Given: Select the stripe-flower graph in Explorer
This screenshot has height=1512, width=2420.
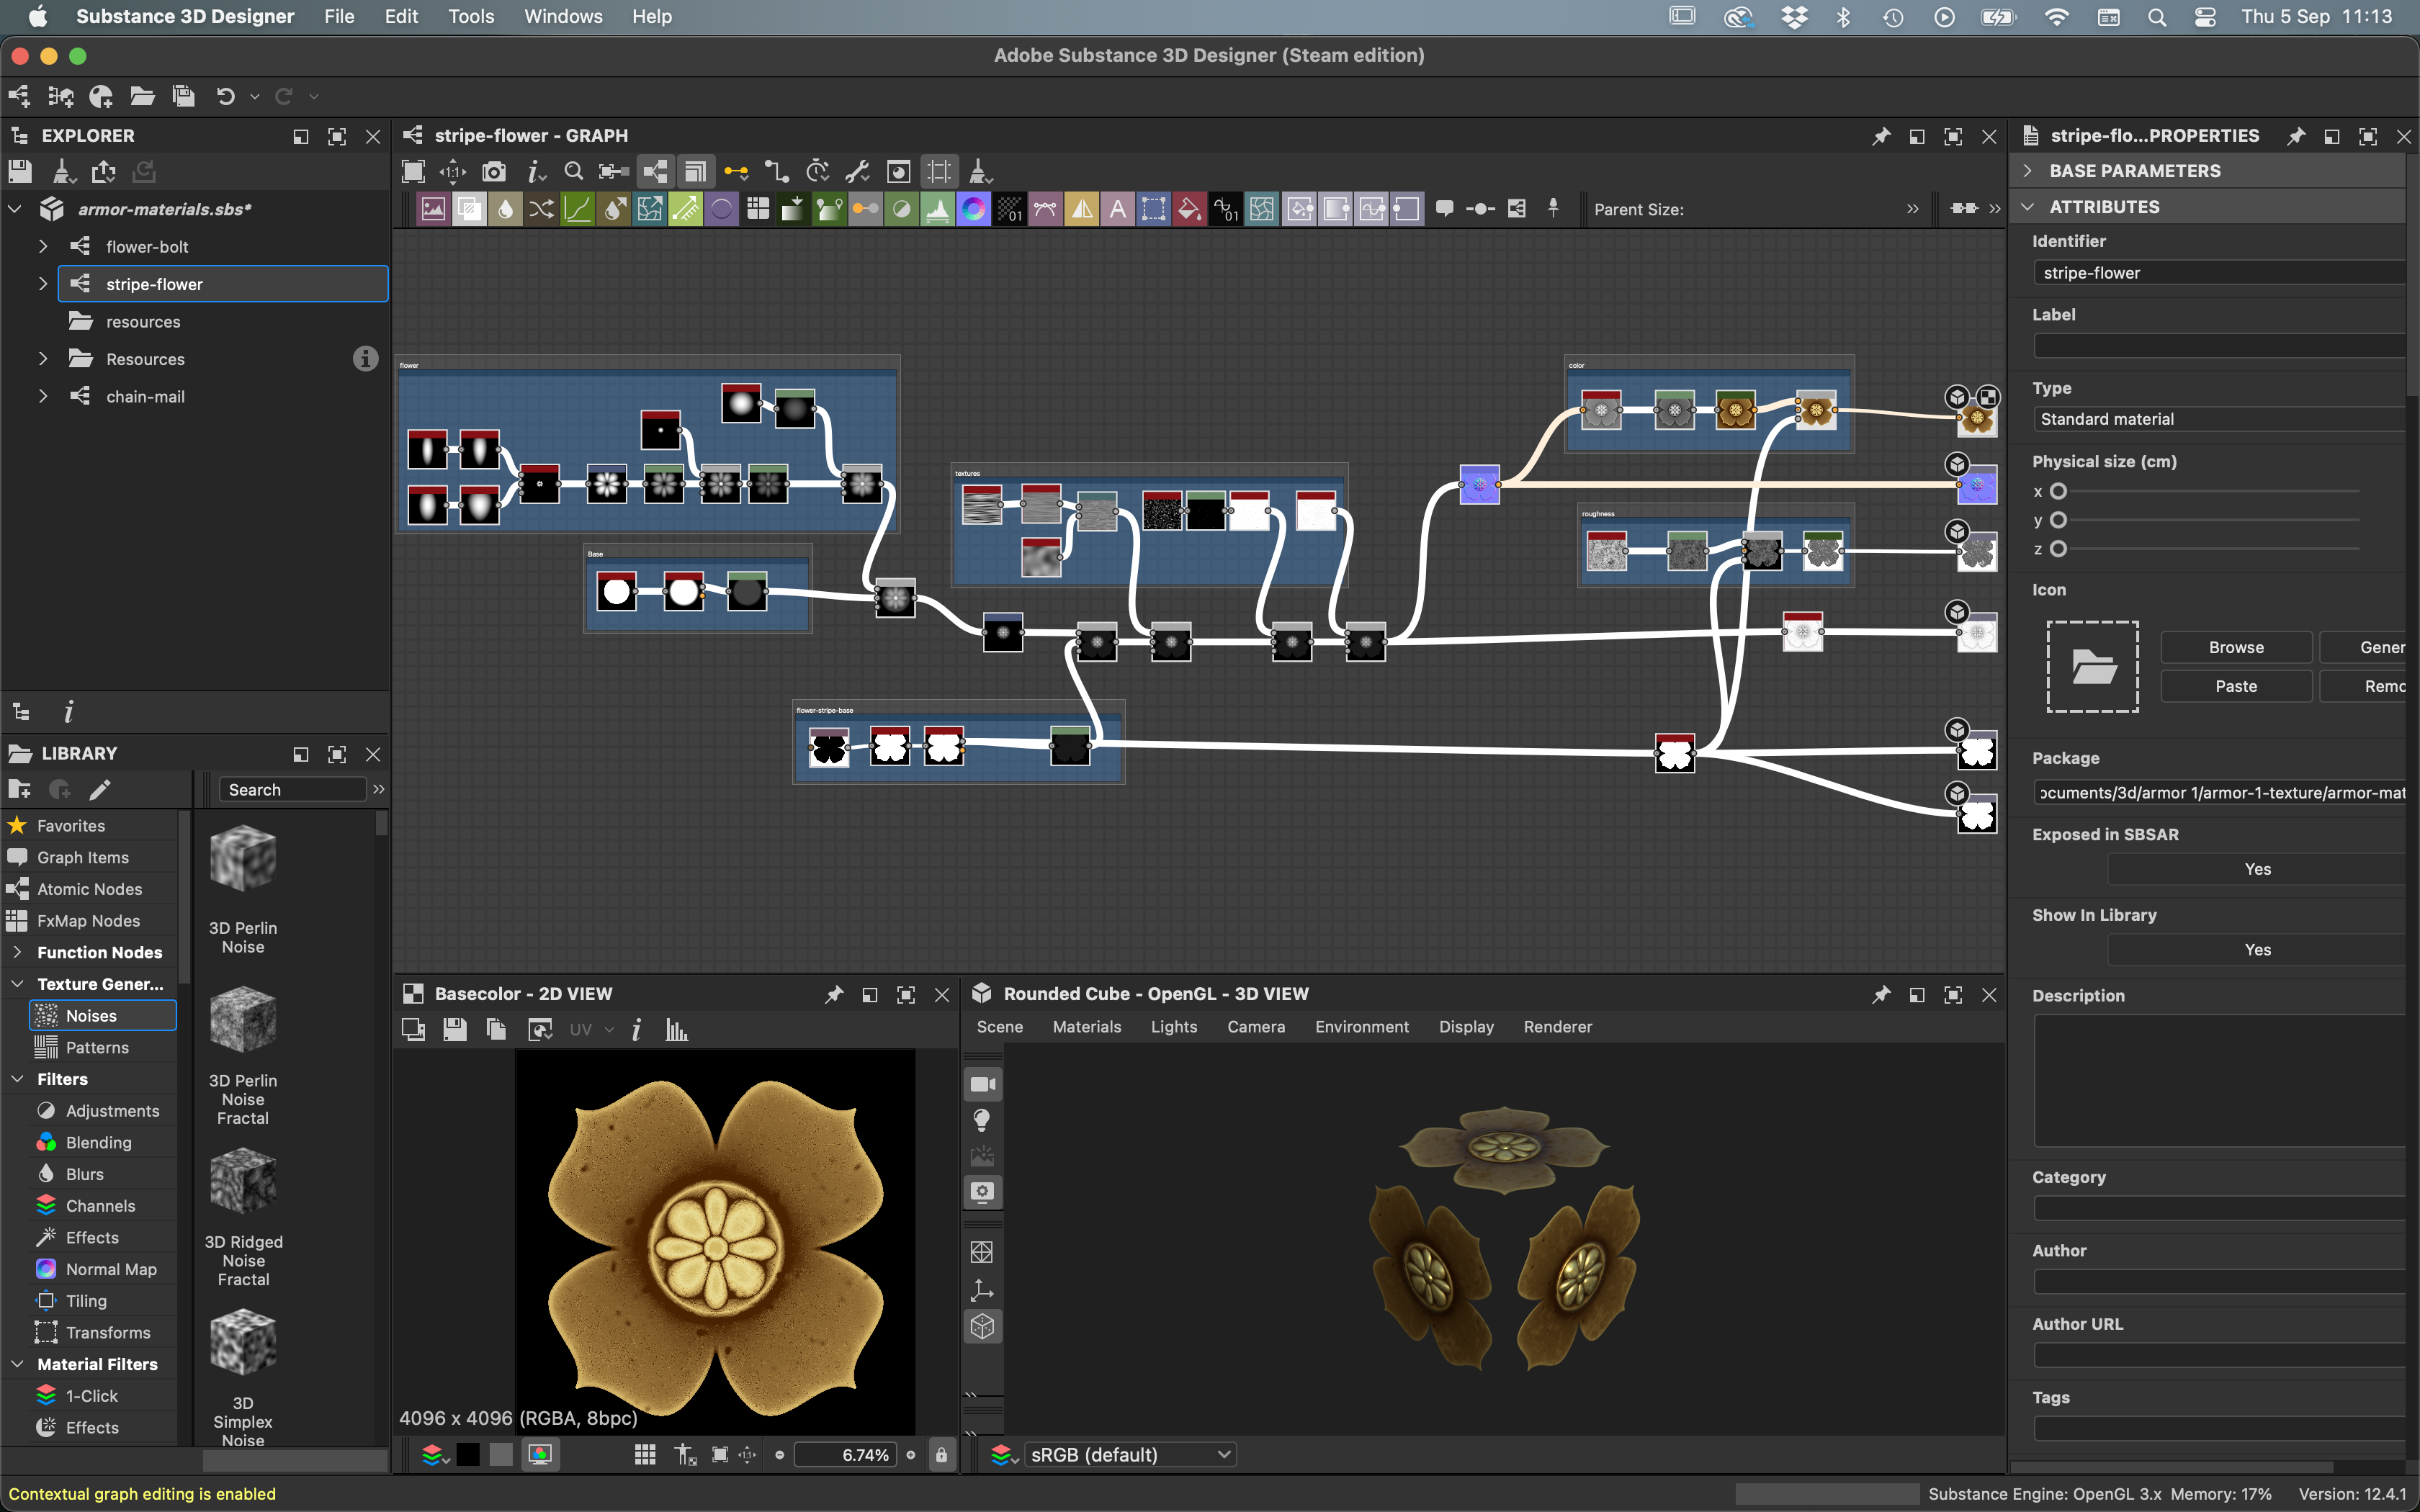Looking at the screenshot, I should click(223, 284).
